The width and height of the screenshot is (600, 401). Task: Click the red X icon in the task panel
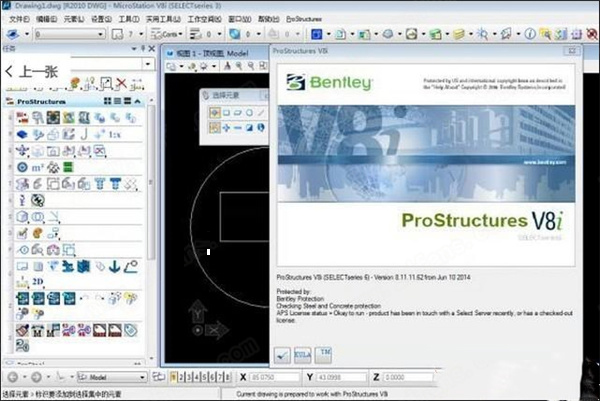coord(121,83)
